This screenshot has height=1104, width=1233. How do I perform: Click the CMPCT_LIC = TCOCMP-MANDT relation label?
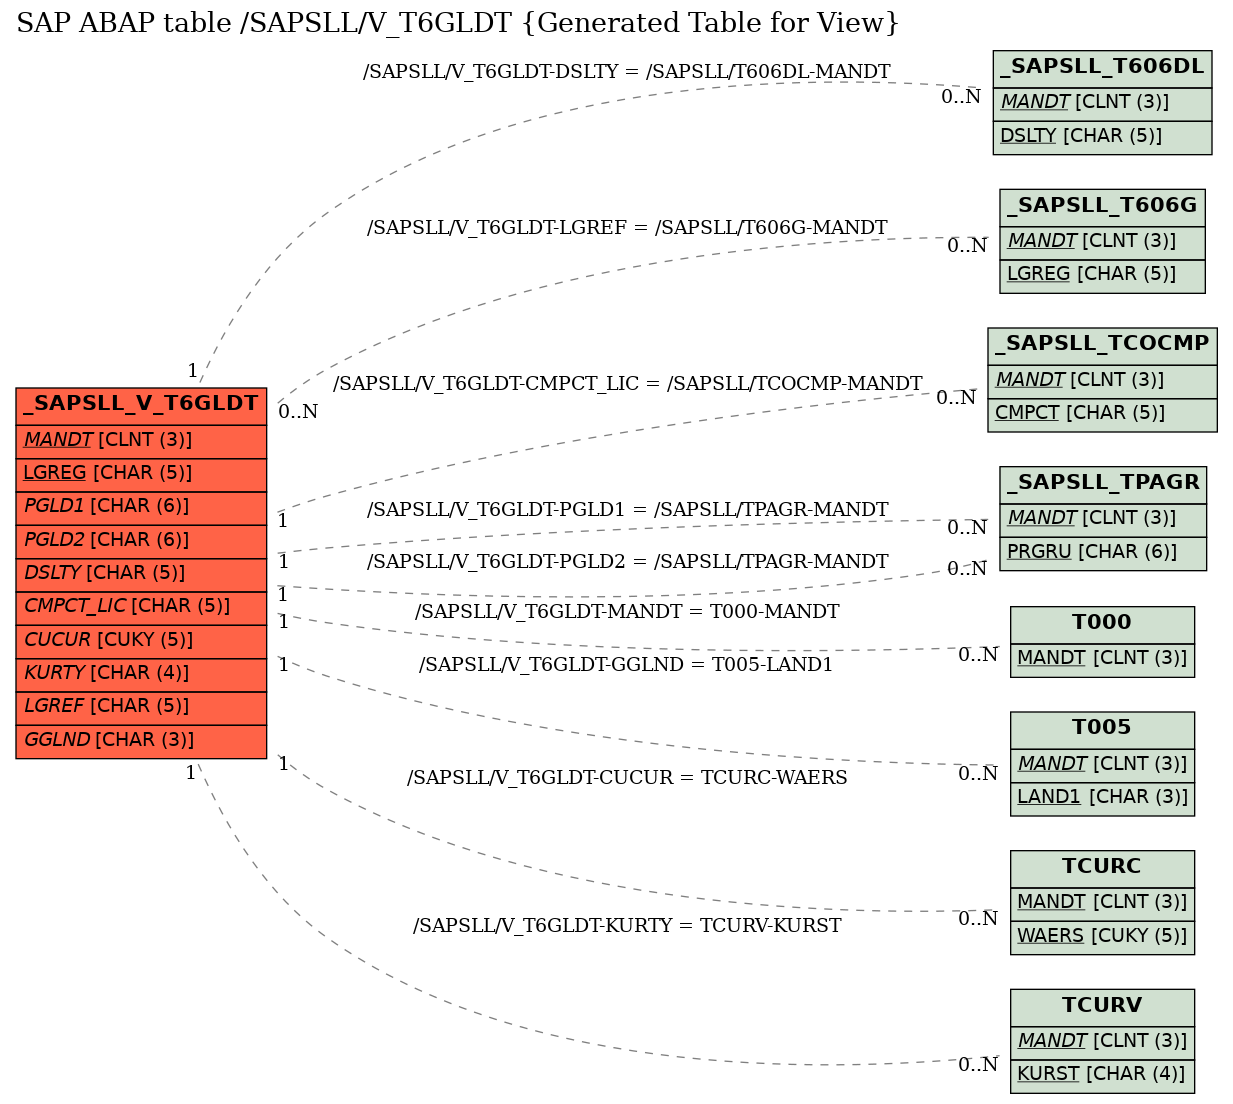click(627, 384)
